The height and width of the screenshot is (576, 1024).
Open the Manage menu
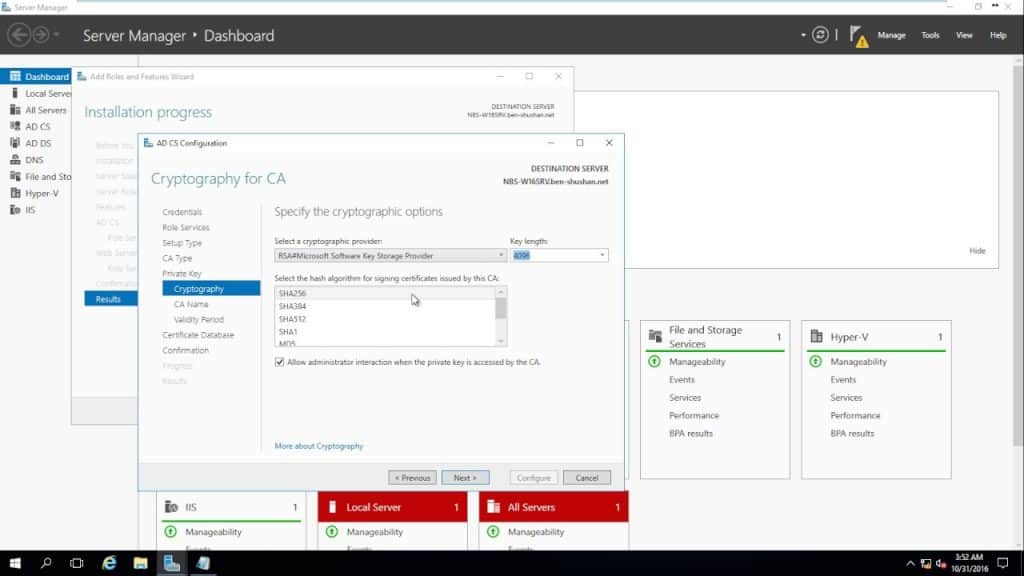click(x=891, y=35)
